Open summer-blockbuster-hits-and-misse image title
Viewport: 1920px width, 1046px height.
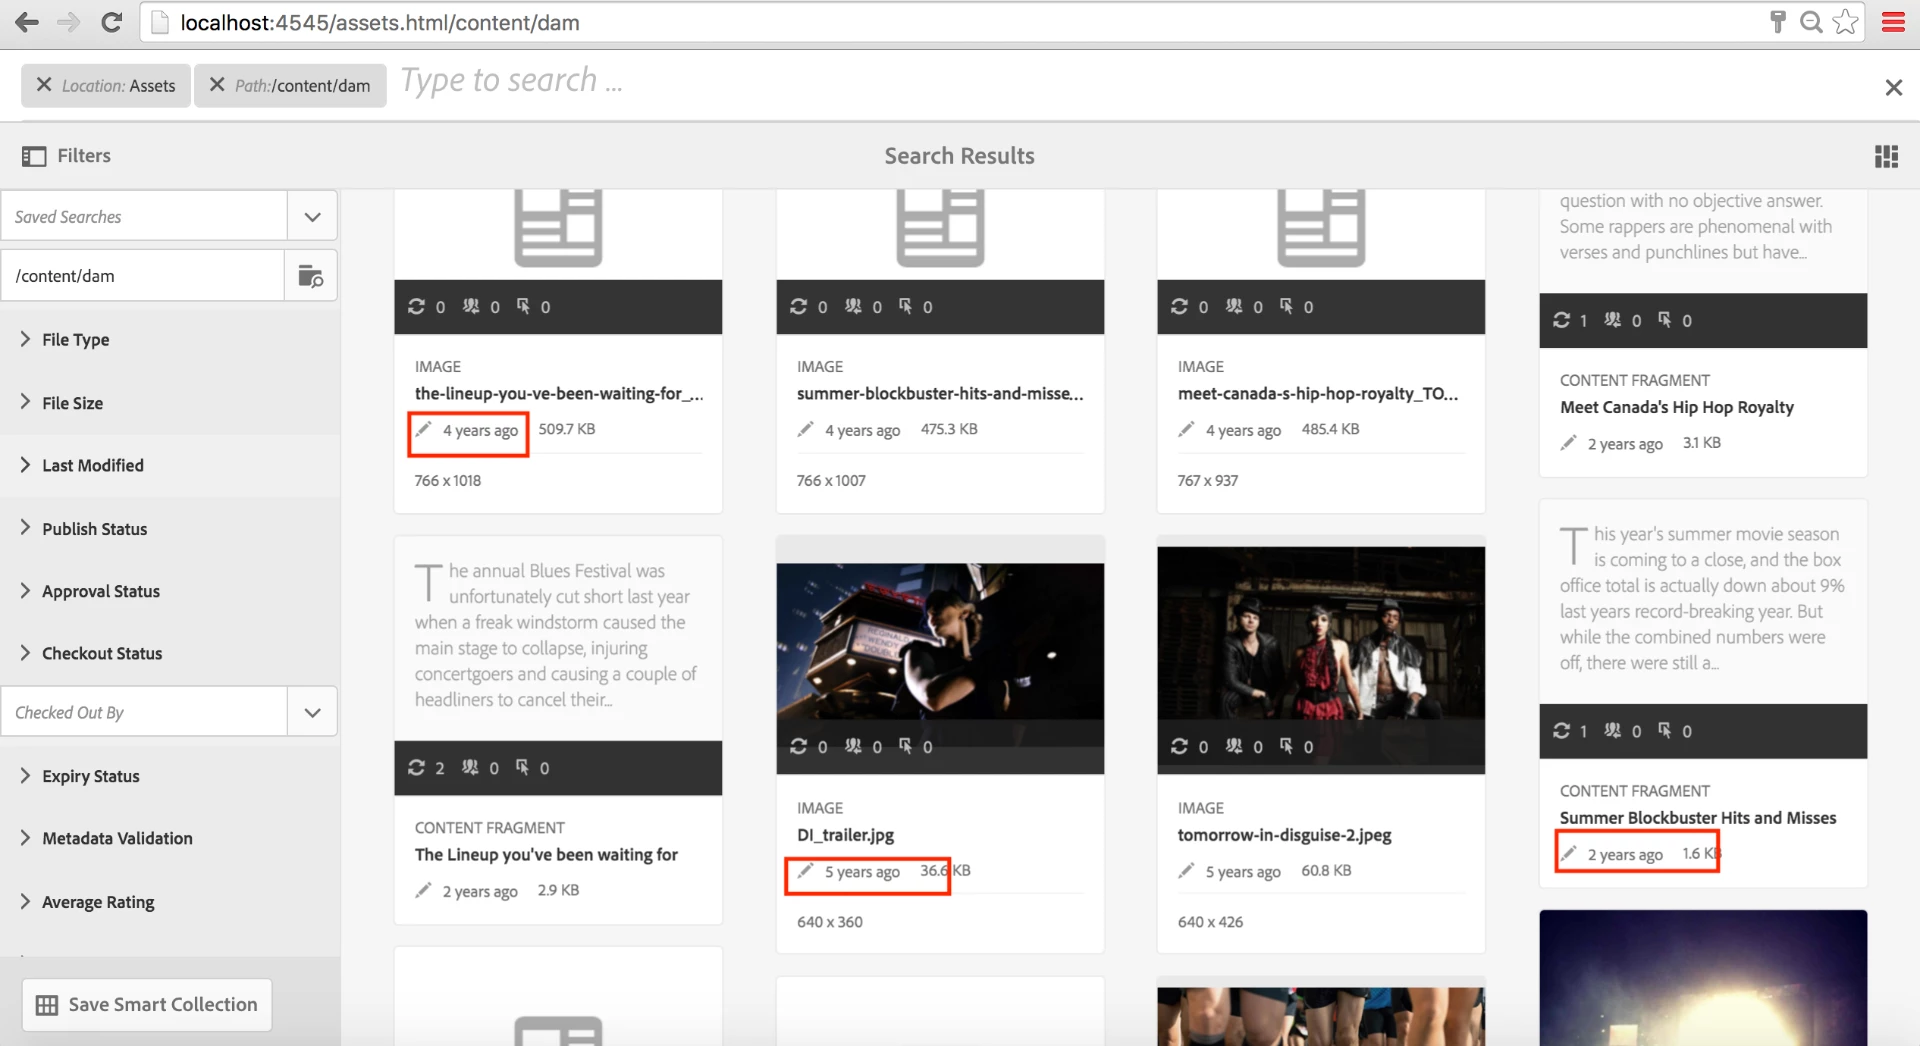point(940,394)
